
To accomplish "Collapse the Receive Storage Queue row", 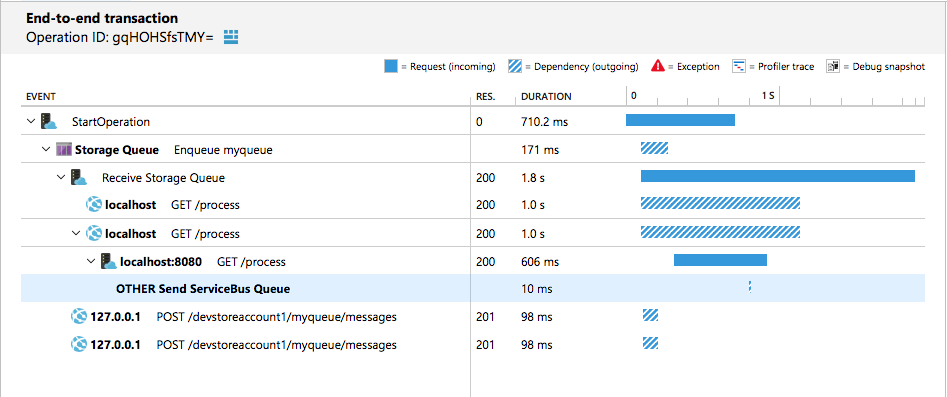I will [61, 178].
